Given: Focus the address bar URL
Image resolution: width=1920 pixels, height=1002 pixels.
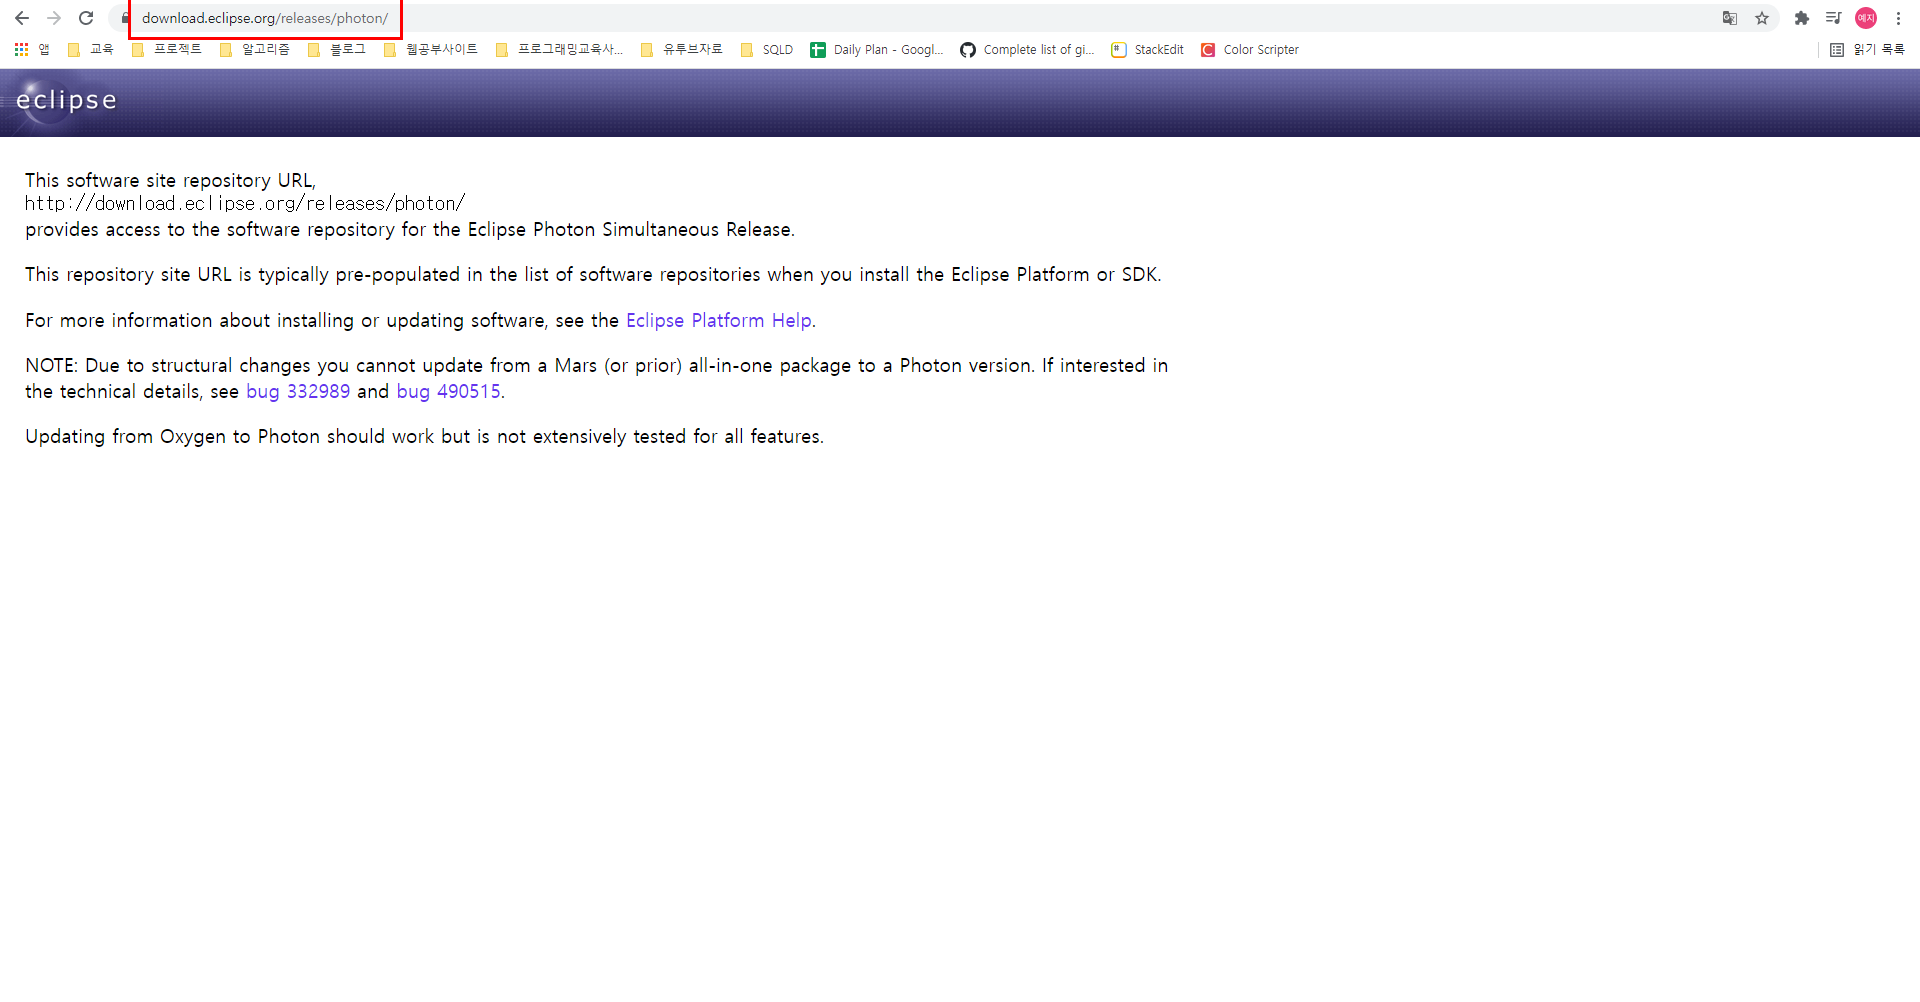Looking at the screenshot, I should (265, 18).
